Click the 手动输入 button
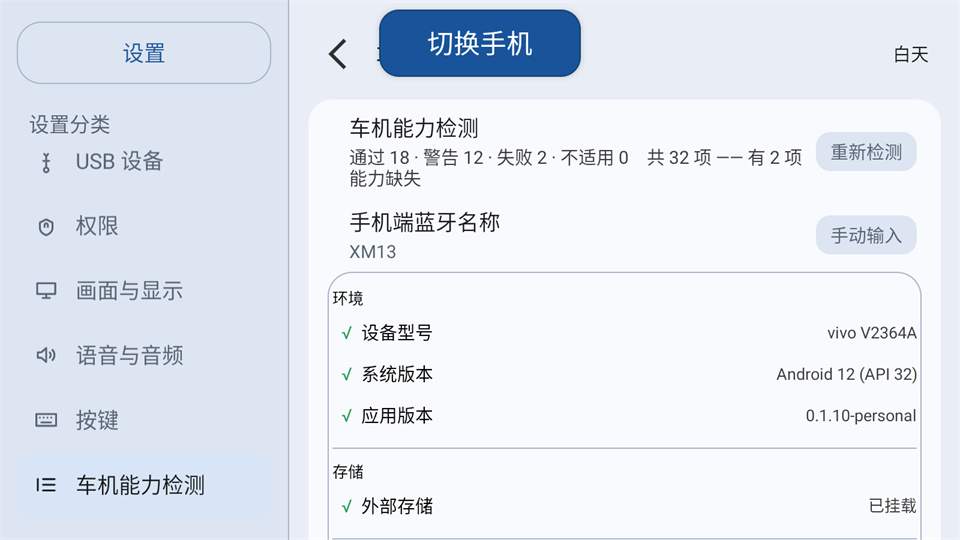960x540 pixels. click(x=866, y=235)
